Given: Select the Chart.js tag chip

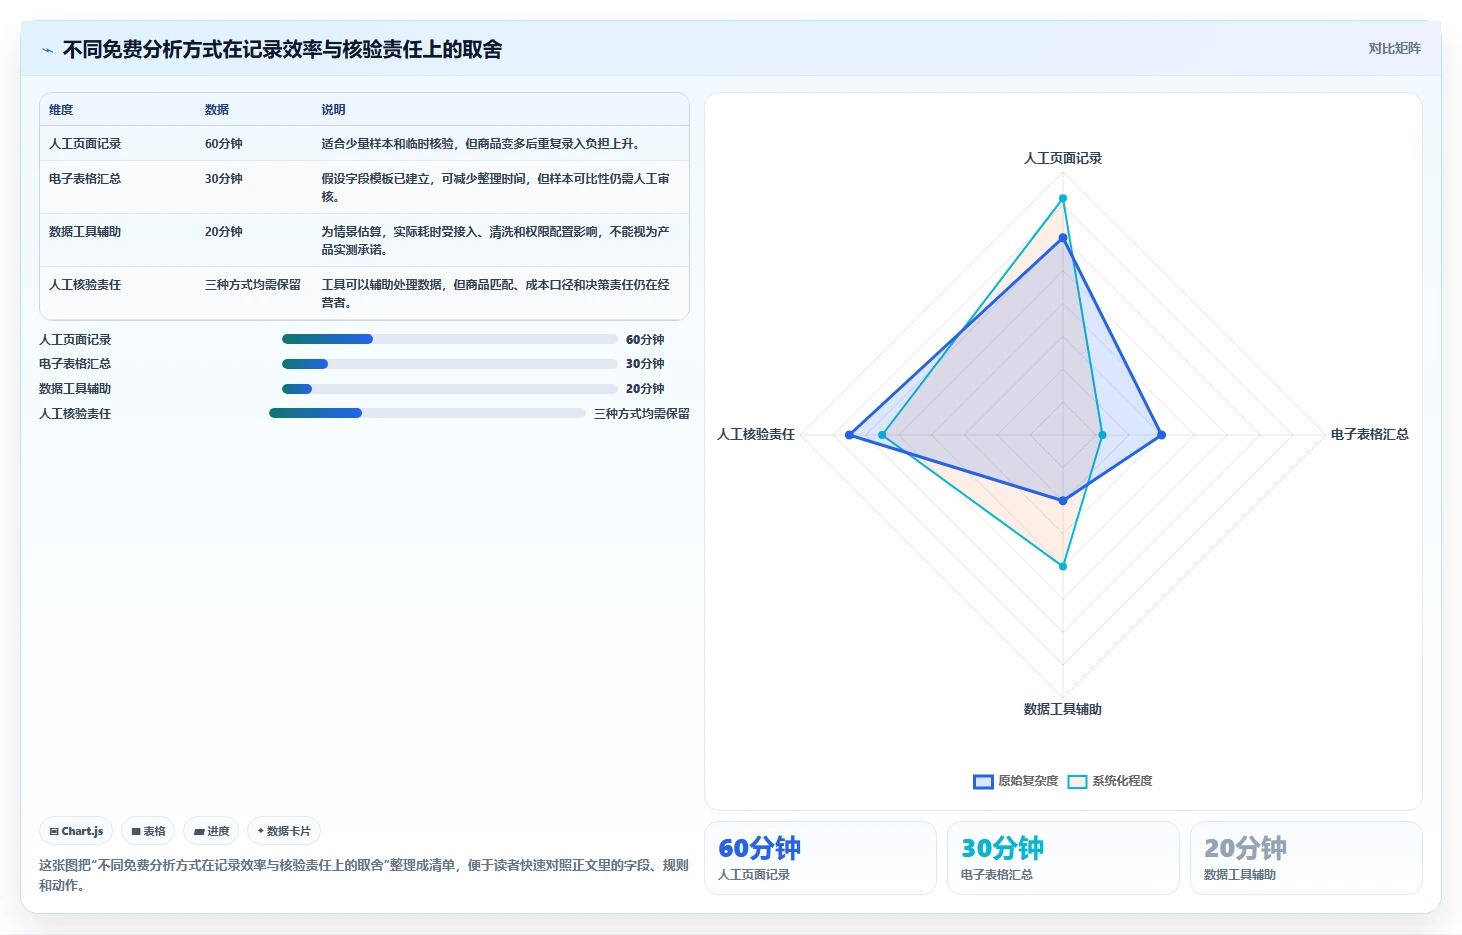Looking at the screenshot, I should 76,831.
